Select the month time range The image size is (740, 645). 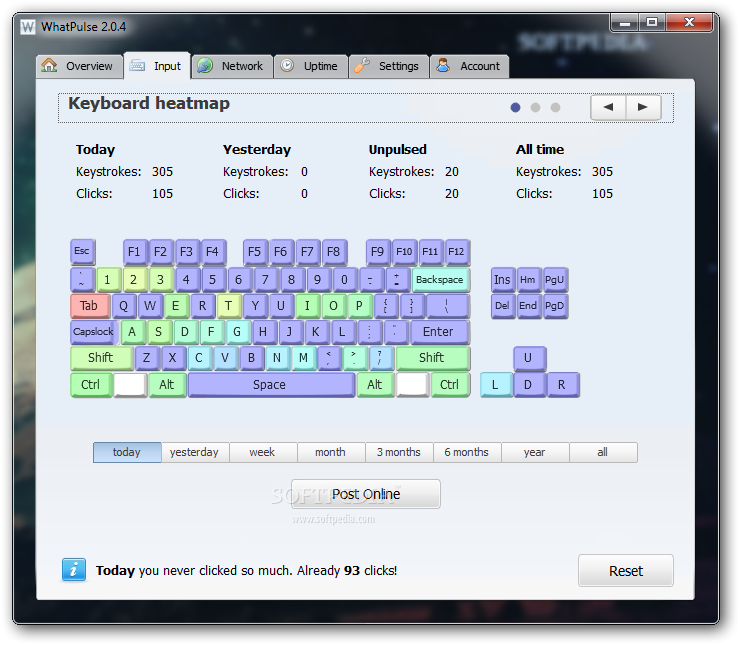[x=331, y=452]
